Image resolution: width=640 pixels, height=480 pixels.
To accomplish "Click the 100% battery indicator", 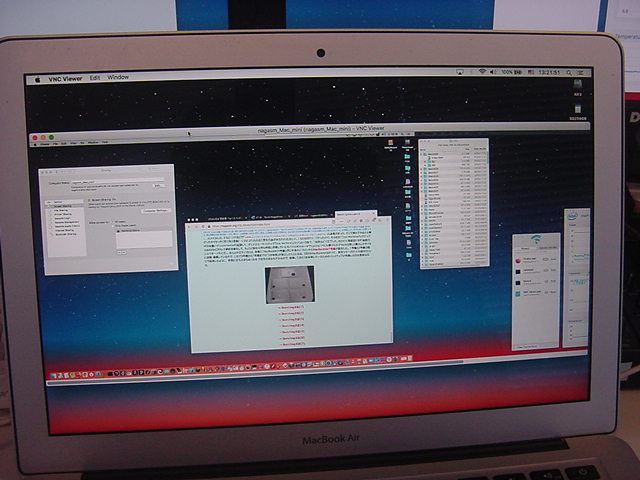I will [512, 72].
